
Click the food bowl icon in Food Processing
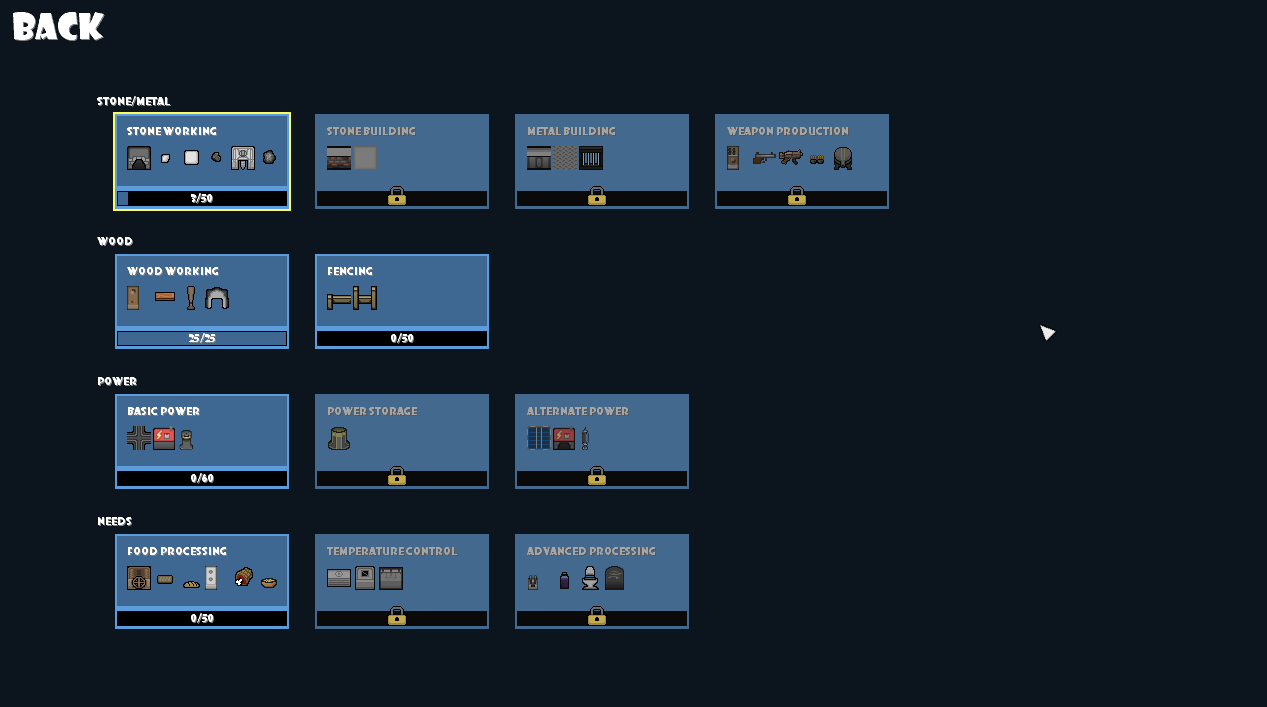(269, 582)
